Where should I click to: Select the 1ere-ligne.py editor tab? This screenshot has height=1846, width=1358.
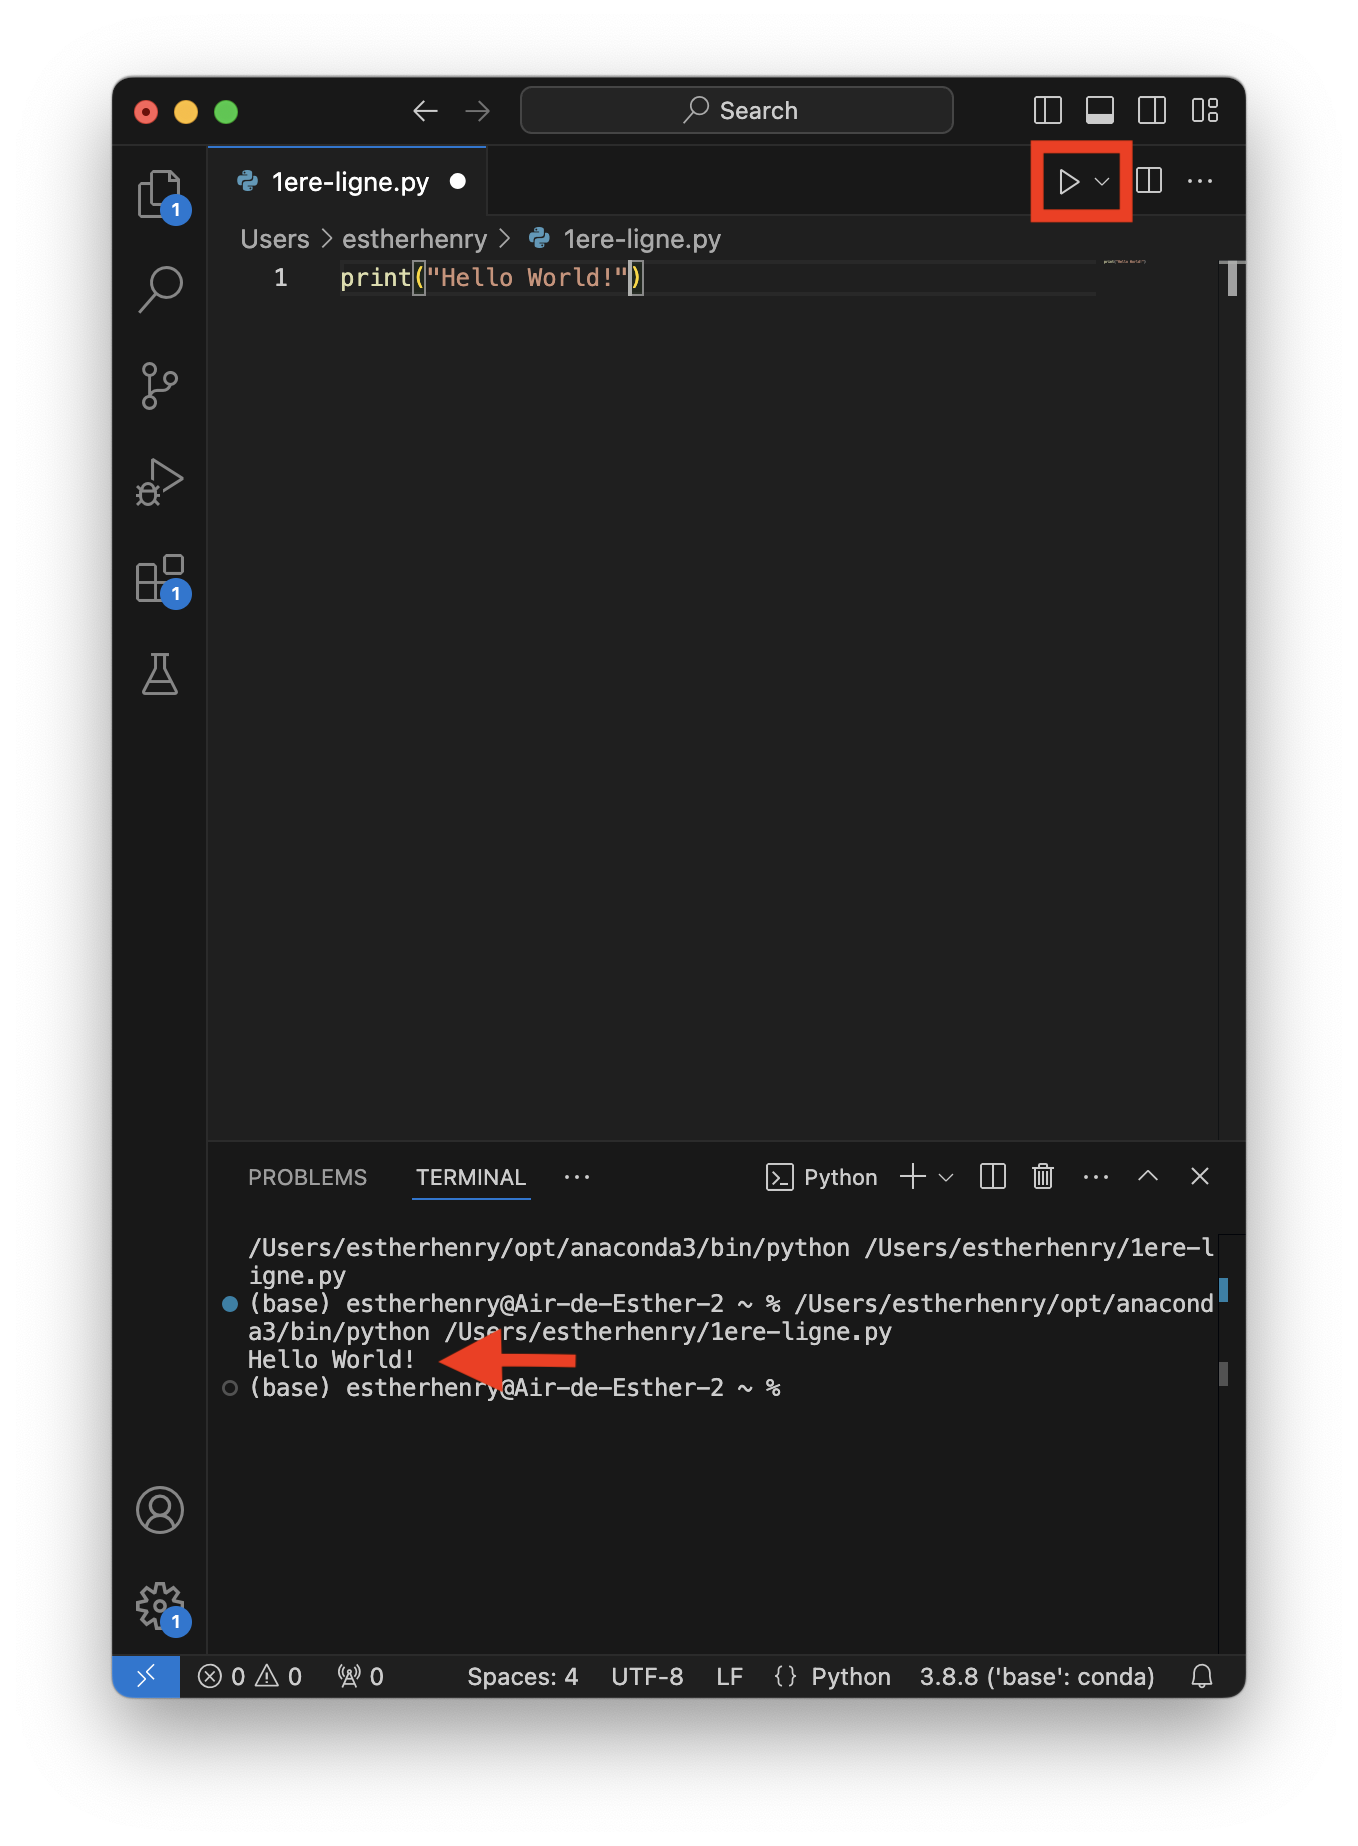348,182
